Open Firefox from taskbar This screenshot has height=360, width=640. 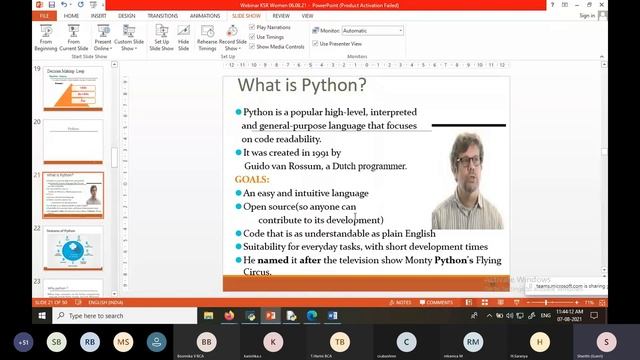229,316
